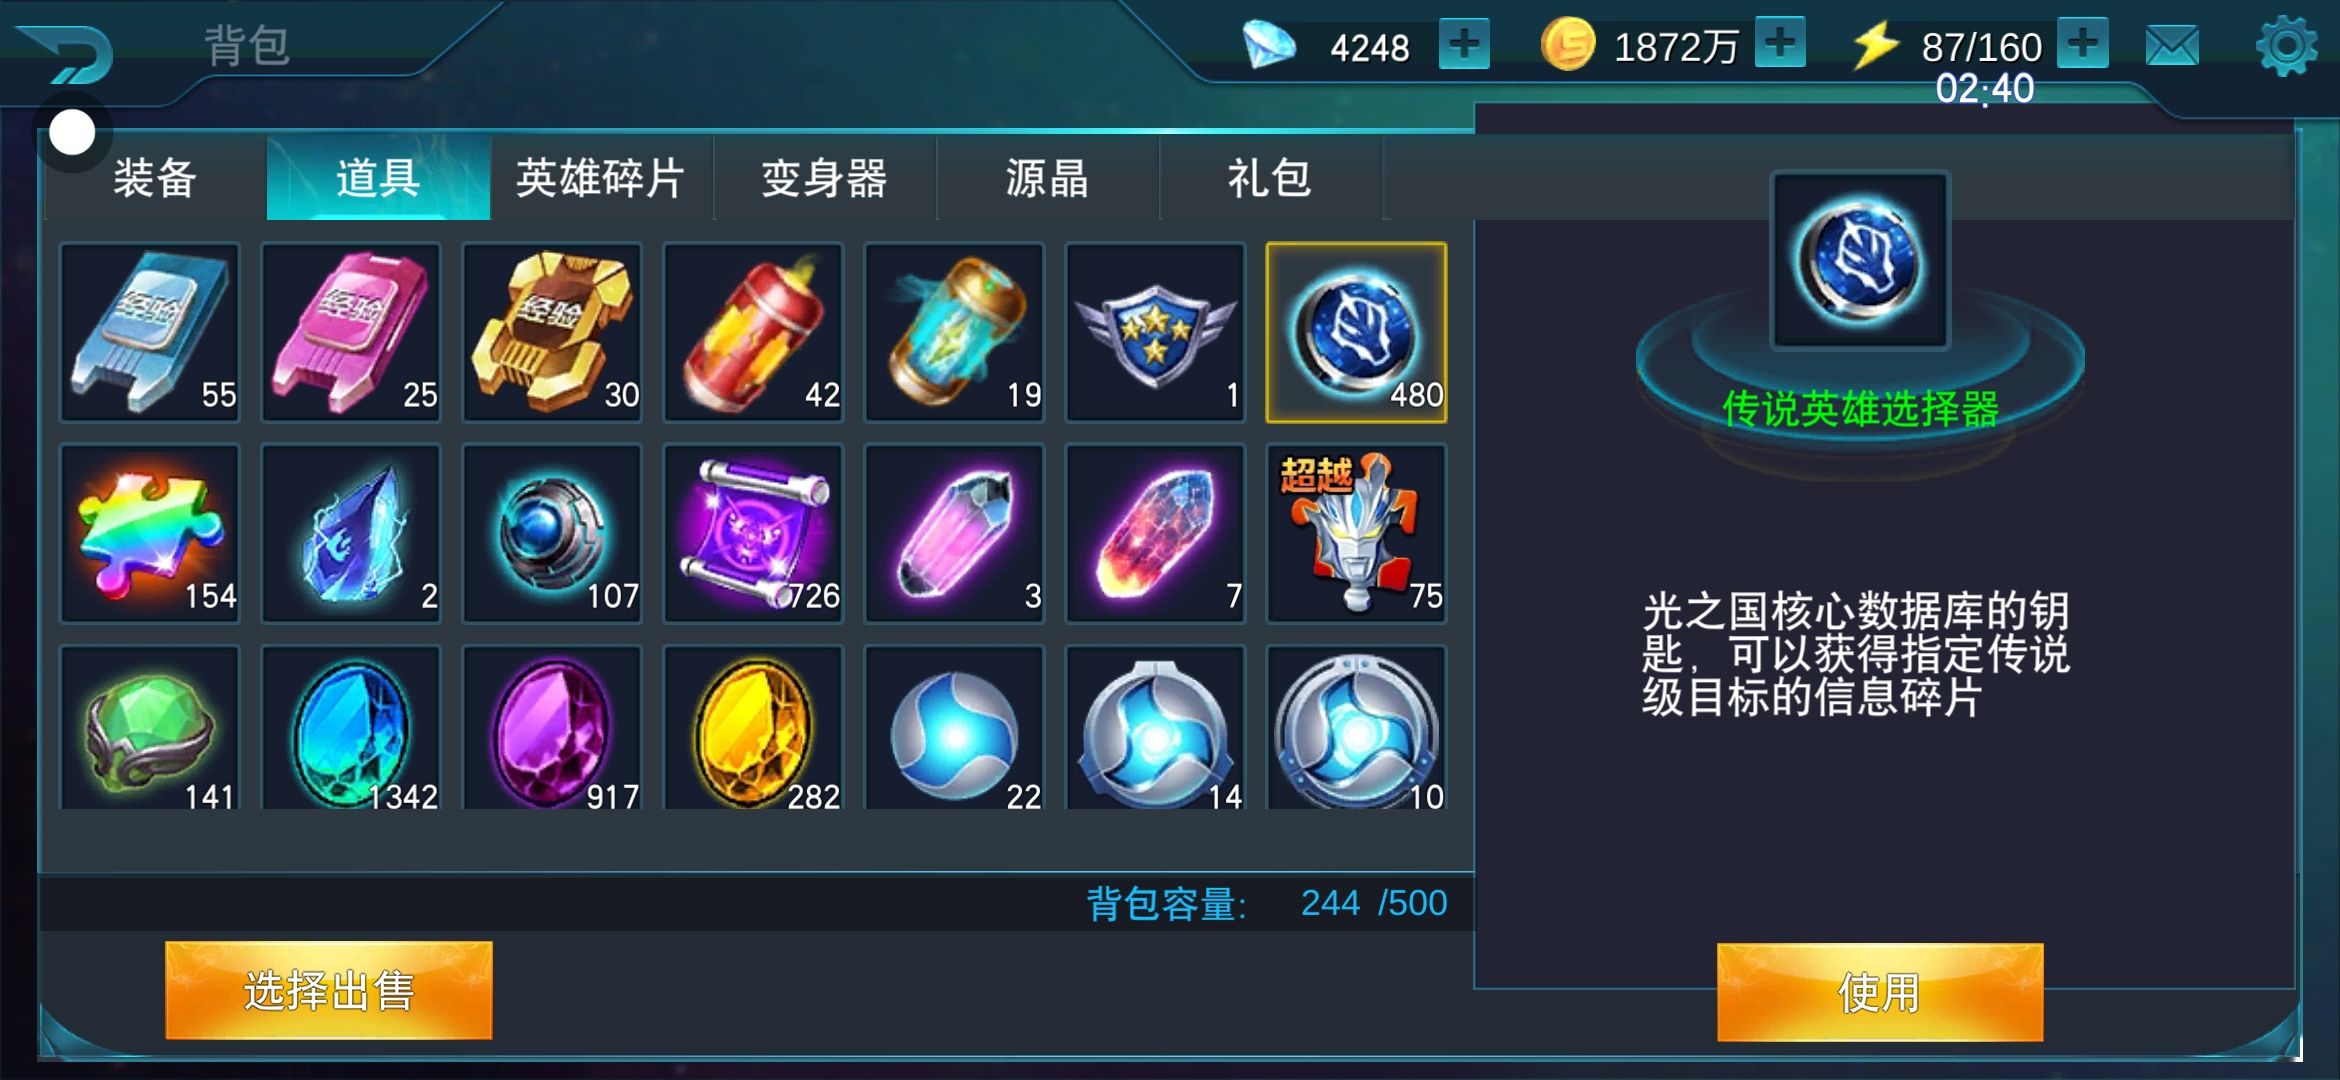Add more diamonds with plus button
2340x1080 pixels.
tap(1464, 44)
